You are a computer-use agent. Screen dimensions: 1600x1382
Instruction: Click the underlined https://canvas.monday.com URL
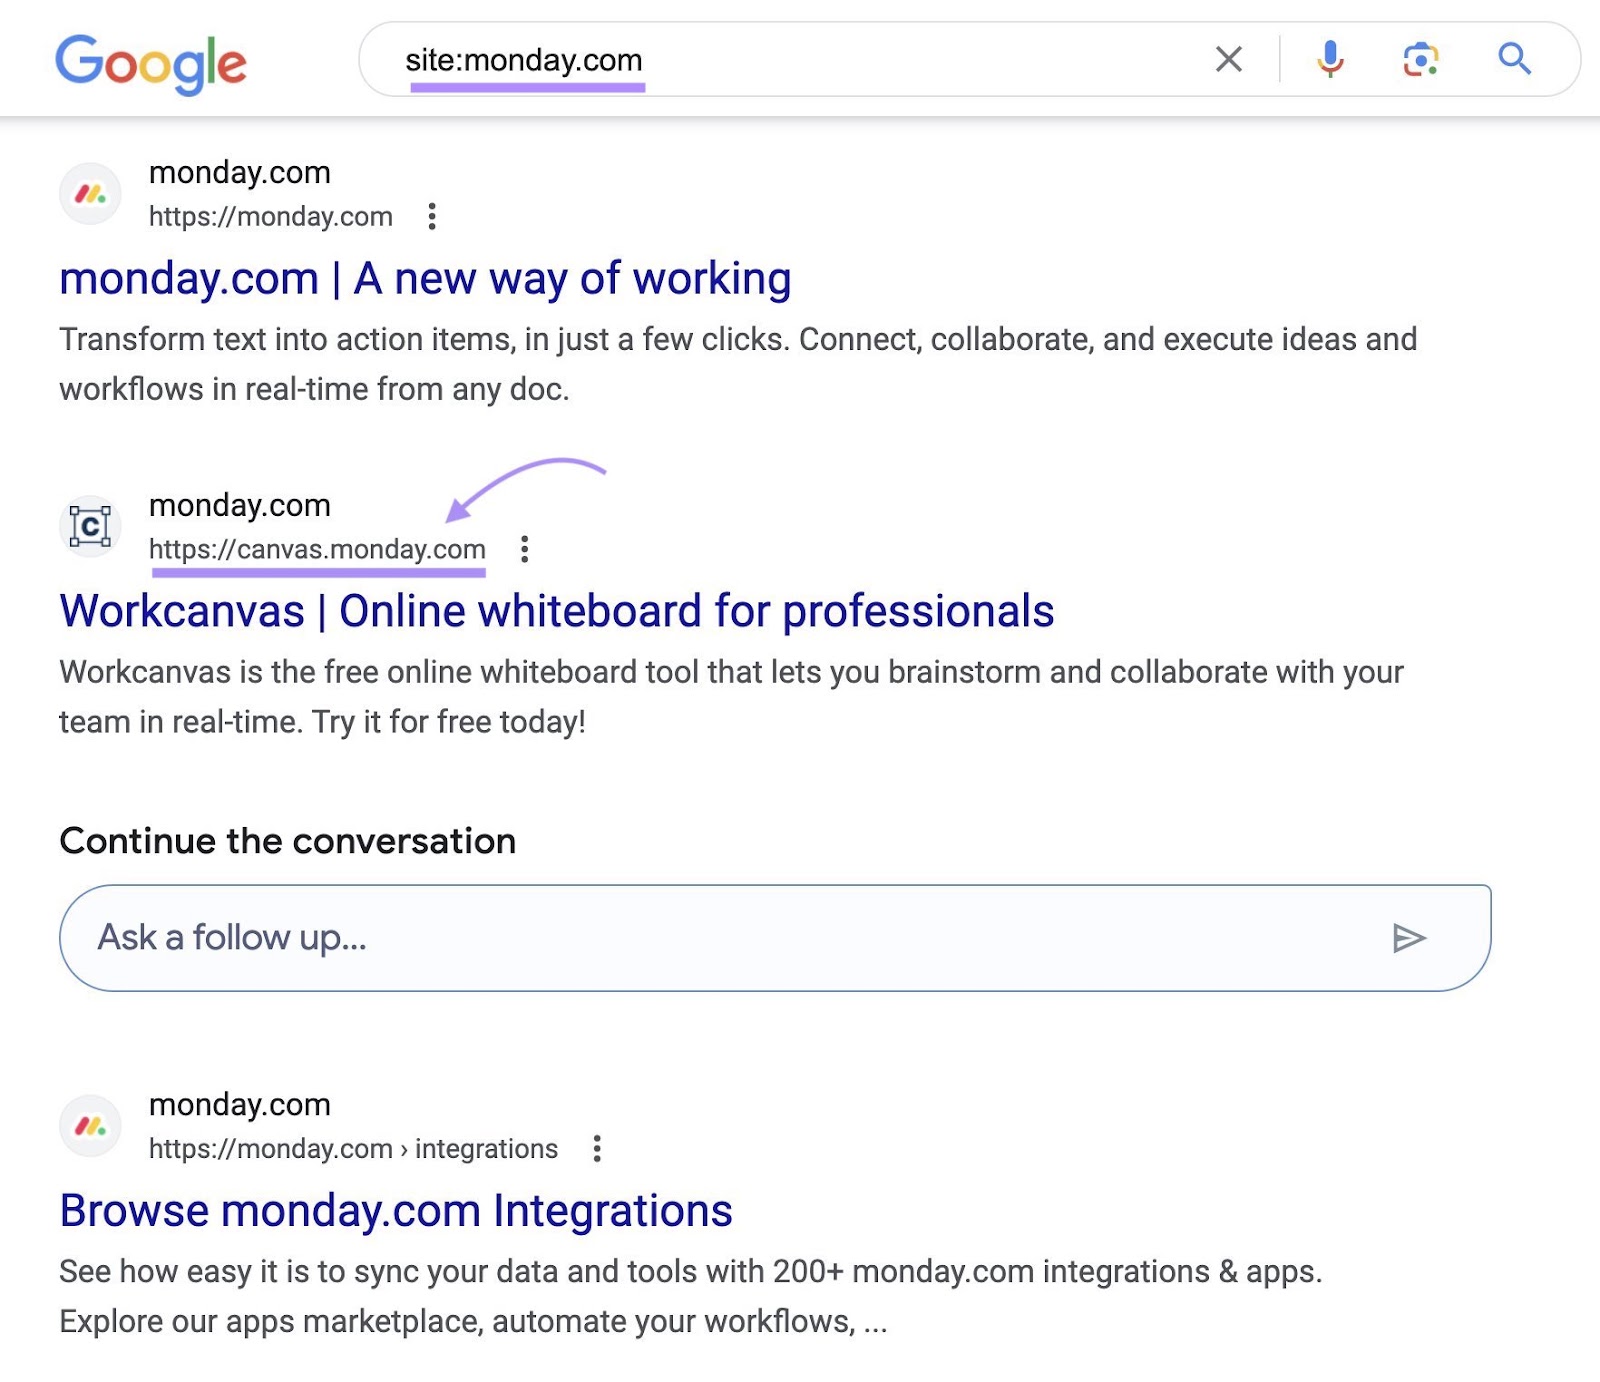coord(317,548)
